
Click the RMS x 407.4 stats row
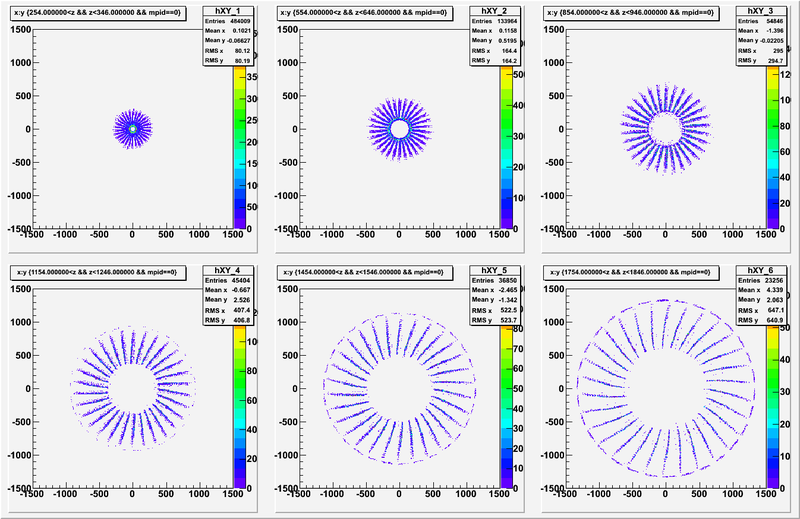tap(228, 310)
